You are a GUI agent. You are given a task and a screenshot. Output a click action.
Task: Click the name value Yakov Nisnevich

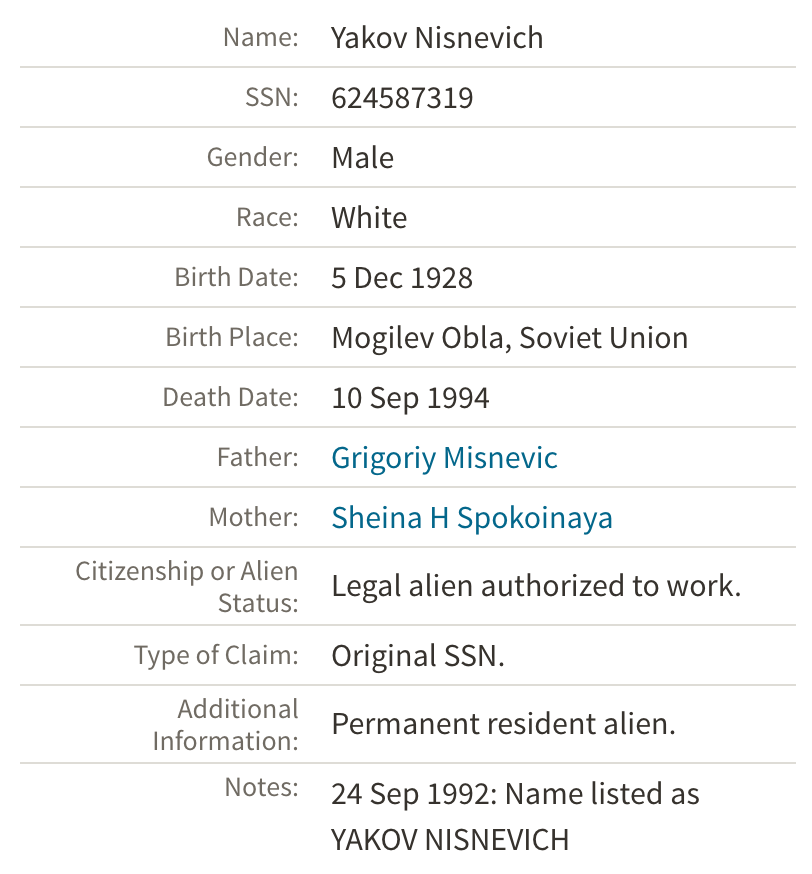click(437, 38)
